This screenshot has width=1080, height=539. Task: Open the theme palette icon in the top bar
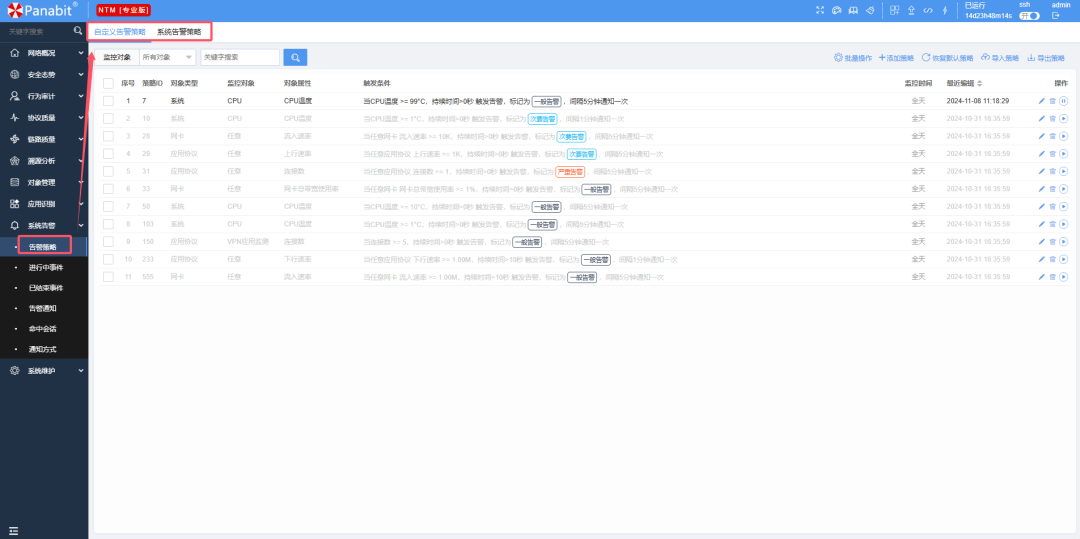click(837, 10)
